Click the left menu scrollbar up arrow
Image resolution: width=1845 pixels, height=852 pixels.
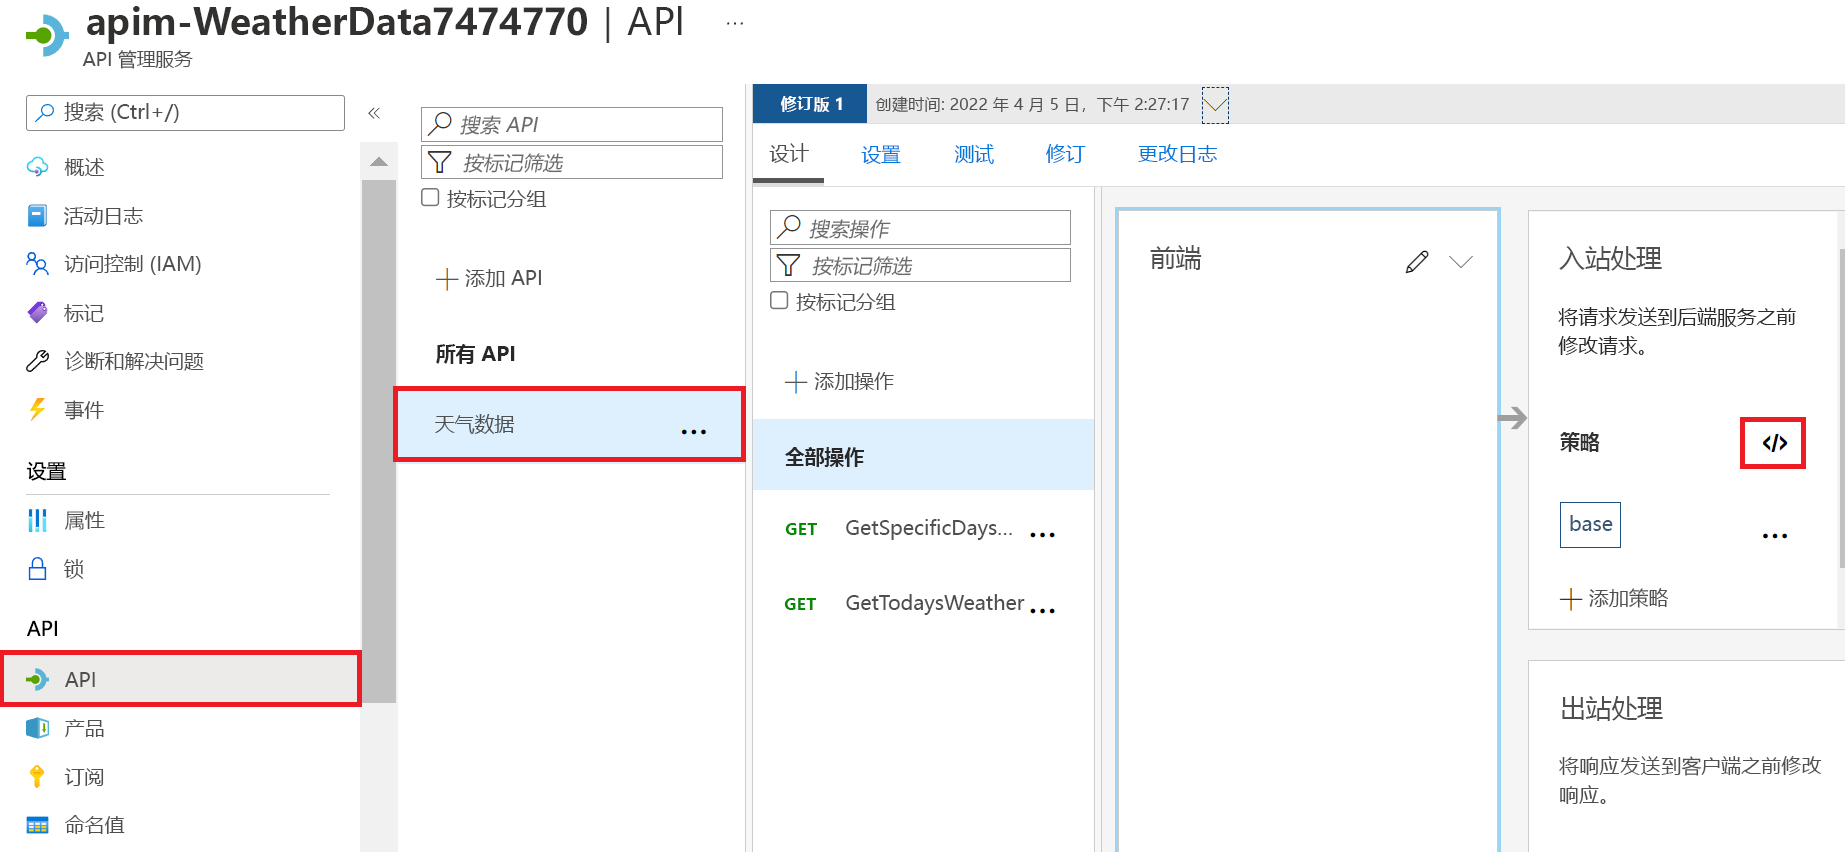[379, 162]
